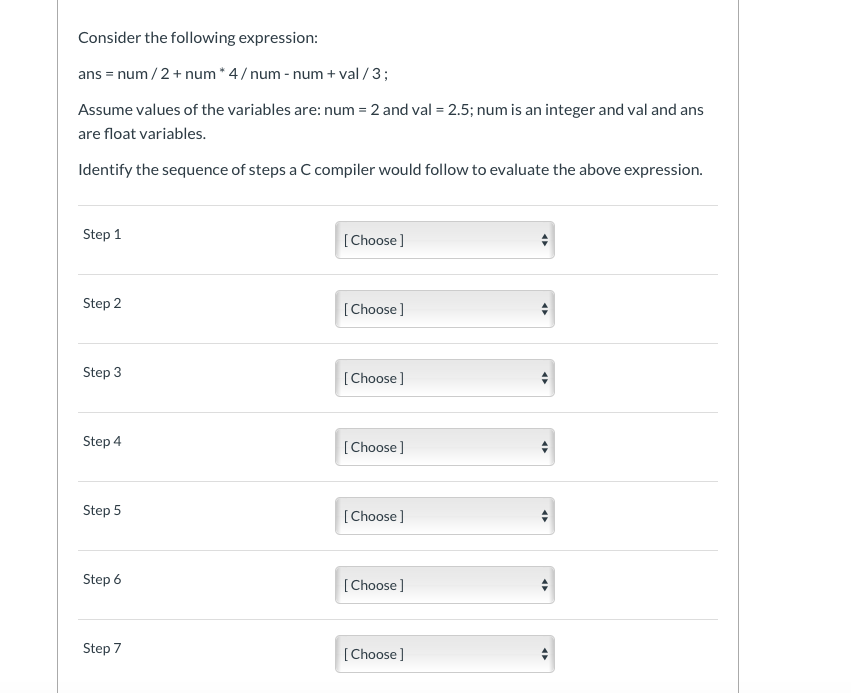
Task: Click the arrow icon on Step 1 dropdown
Action: (544, 240)
